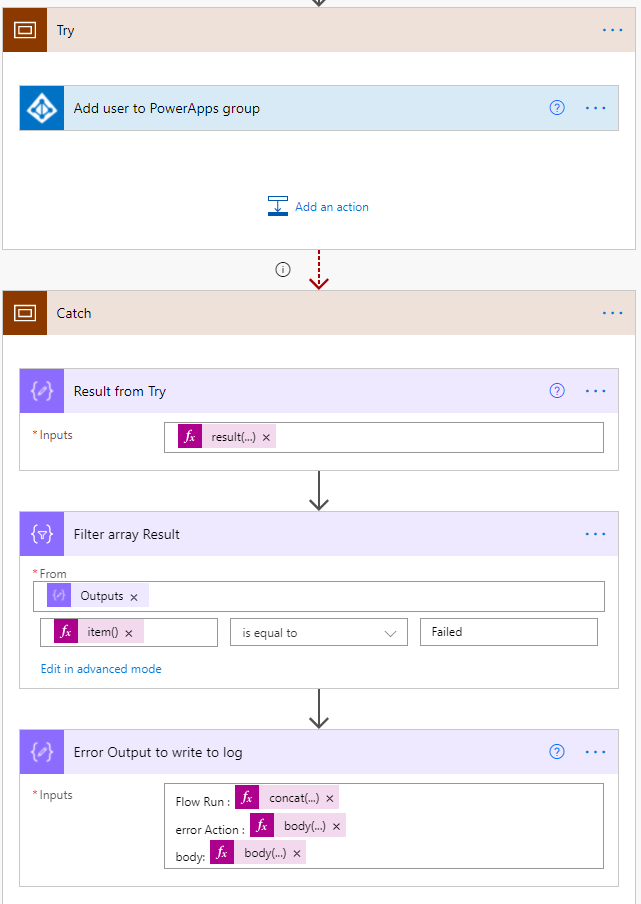Collapse the Try scope header
This screenshot has height=904, width=641.
point(300,30)
